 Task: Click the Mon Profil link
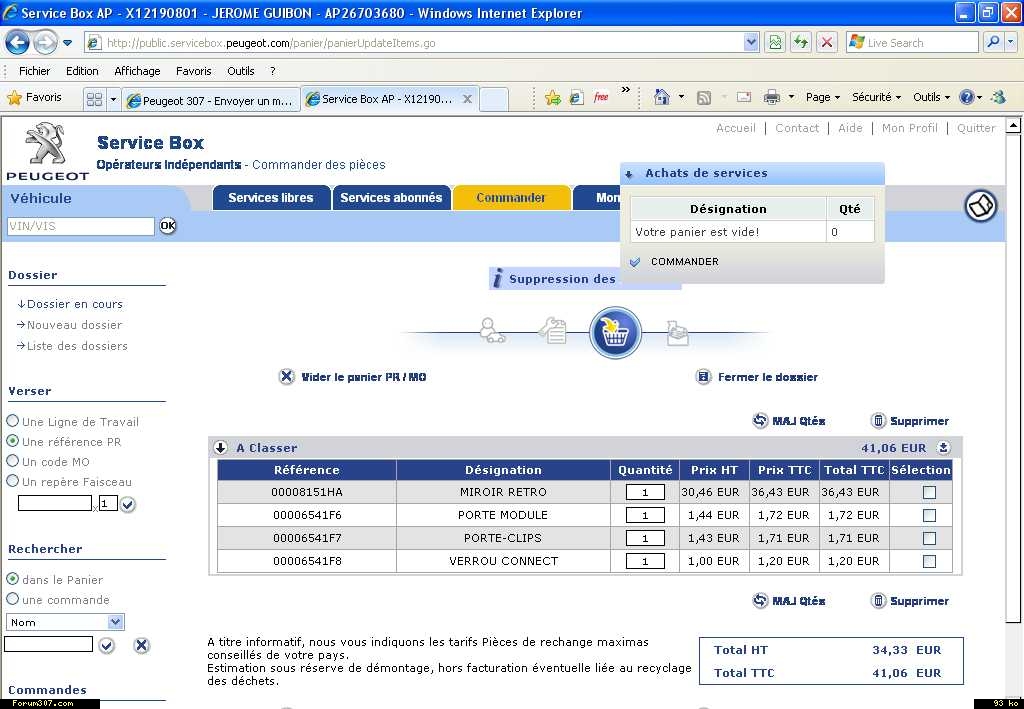(x=909, y=128)
